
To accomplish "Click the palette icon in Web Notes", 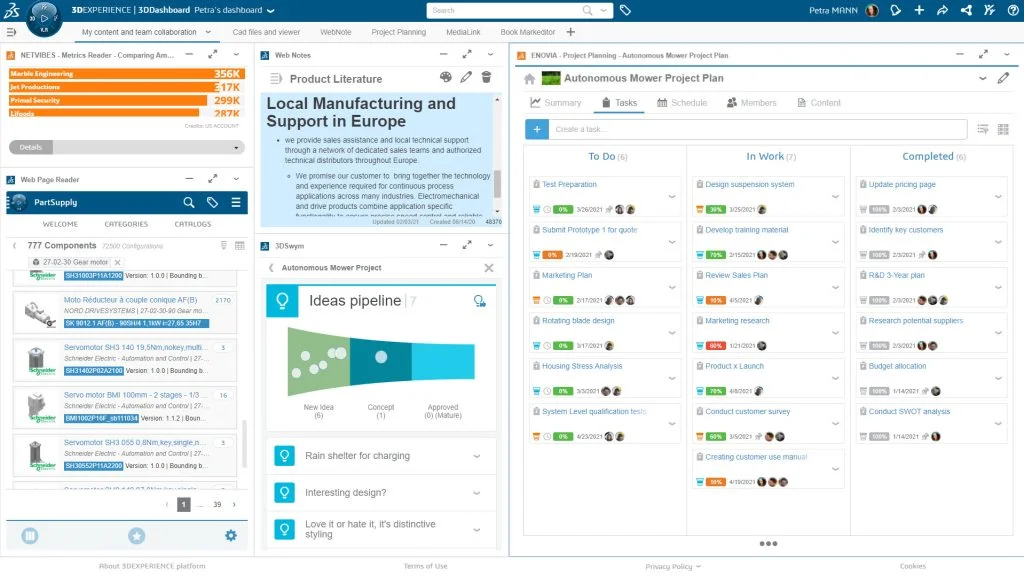I will pos(445,78).
